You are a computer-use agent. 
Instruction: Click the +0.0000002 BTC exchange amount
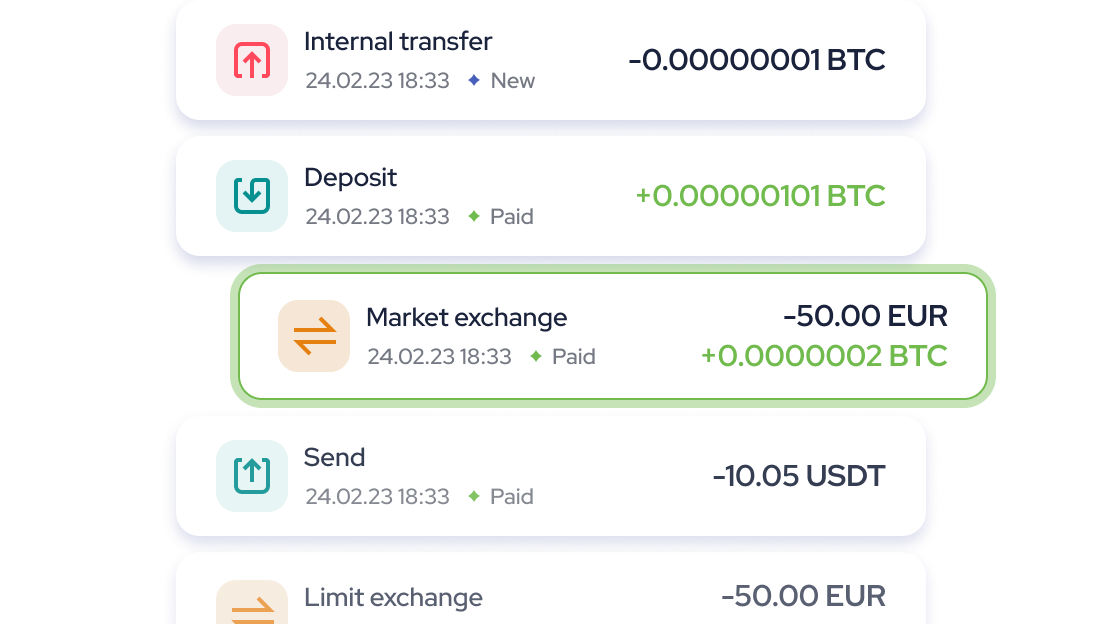(824, 356)
